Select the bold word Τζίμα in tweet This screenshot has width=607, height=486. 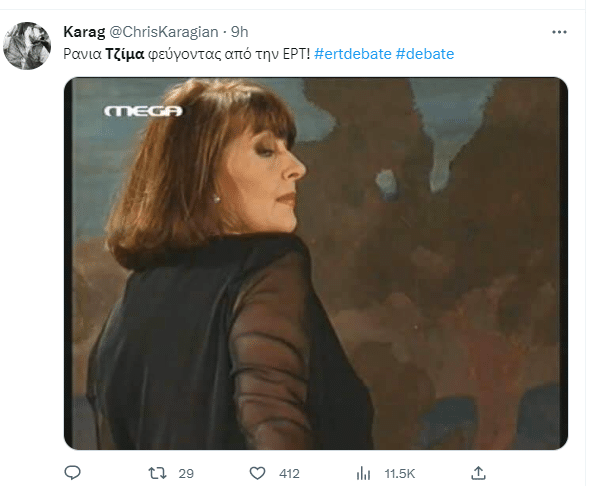point(125,54)
